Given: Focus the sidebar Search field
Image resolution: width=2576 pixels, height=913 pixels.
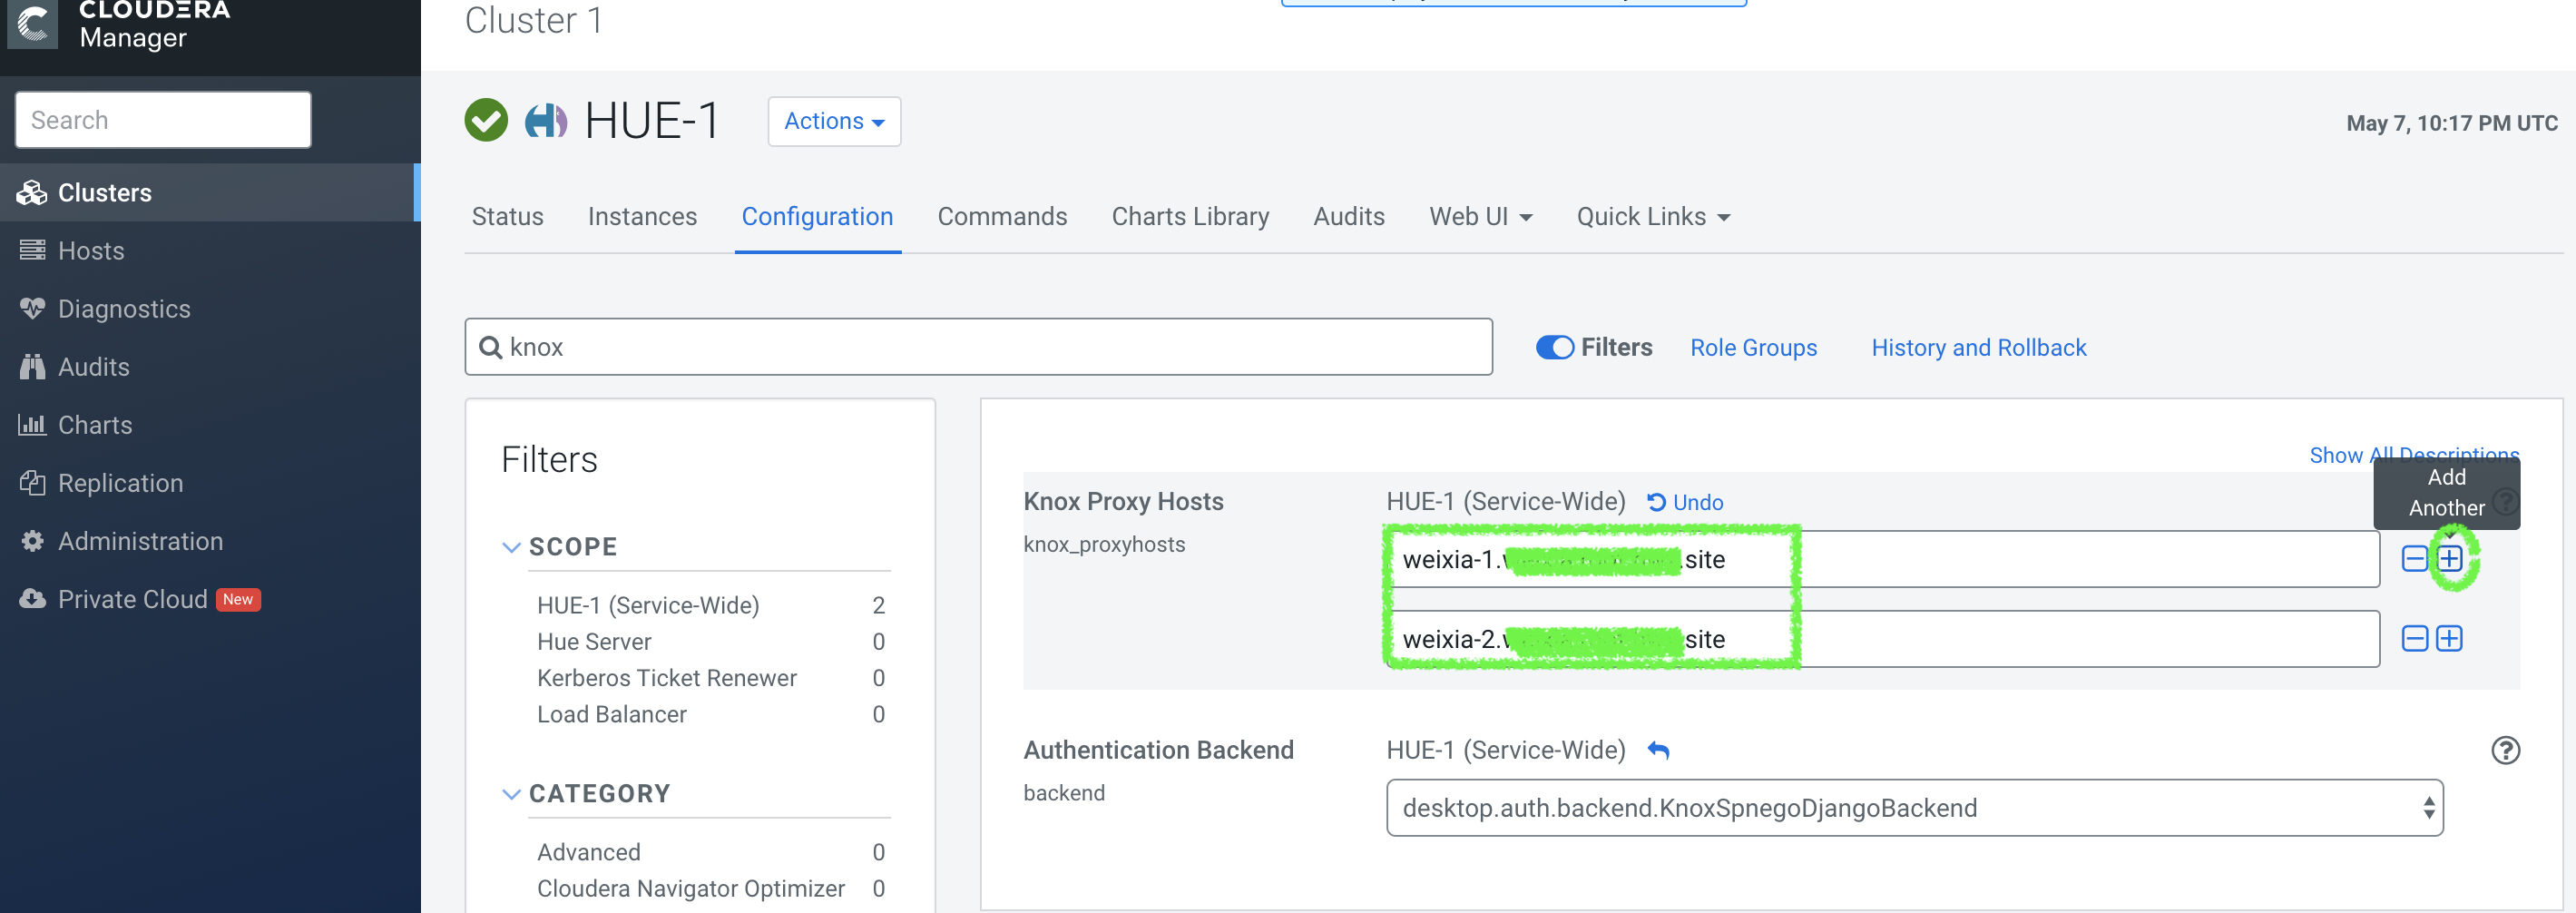Looking at the screenshot, I should pyautogui.click(x=163, y=120).
